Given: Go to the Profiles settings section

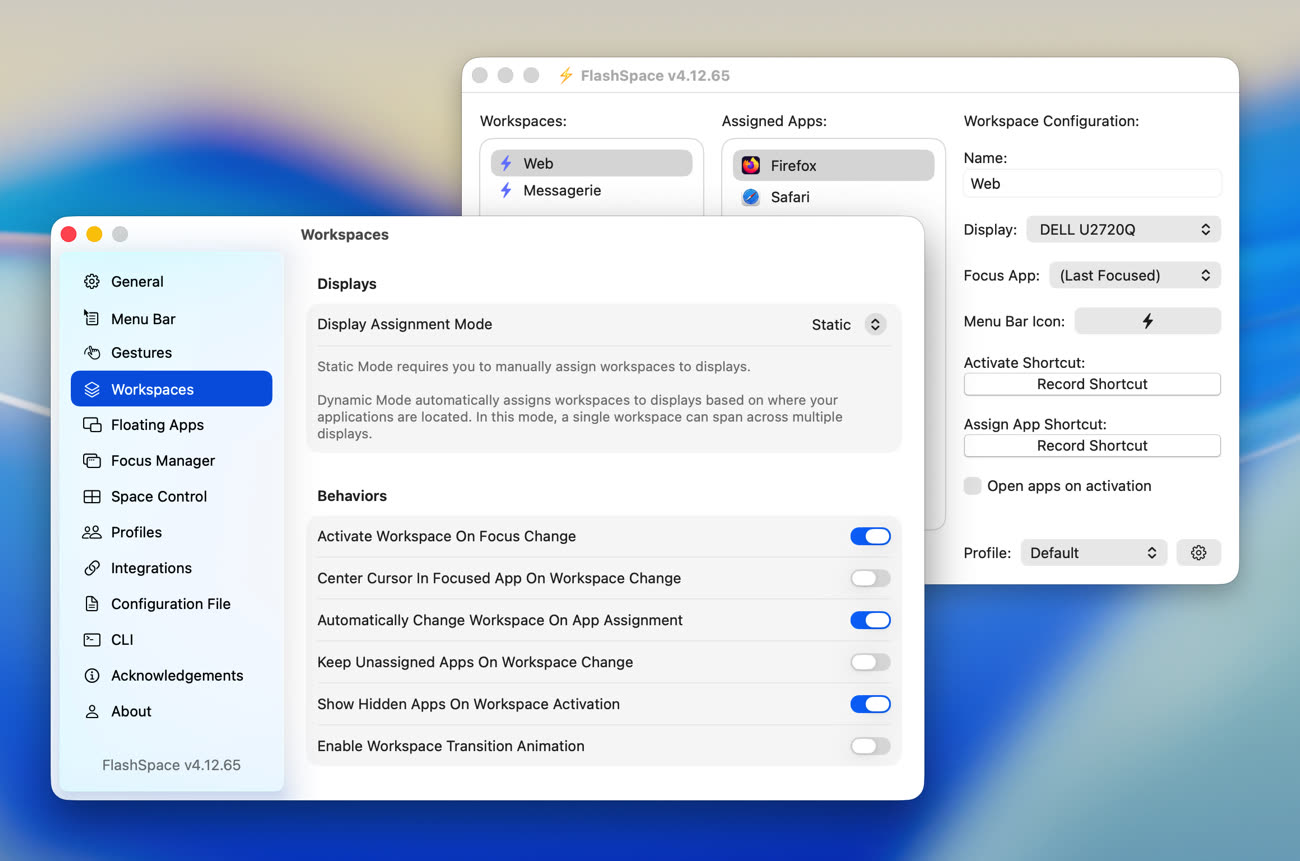Looking at the screenshot, I should pos(136,533).
